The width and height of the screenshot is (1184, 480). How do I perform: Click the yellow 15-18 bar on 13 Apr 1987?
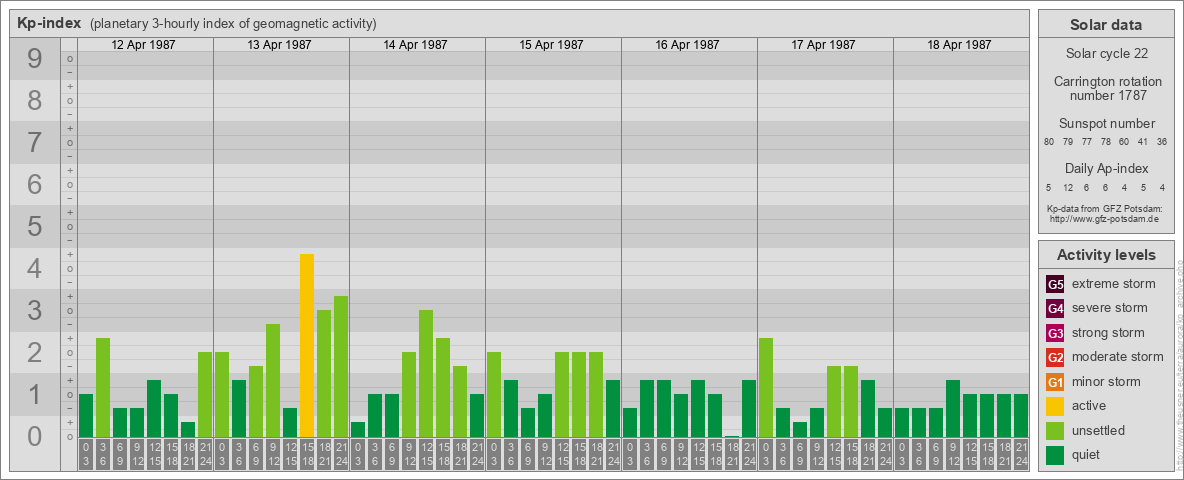[x=307, y=345]
